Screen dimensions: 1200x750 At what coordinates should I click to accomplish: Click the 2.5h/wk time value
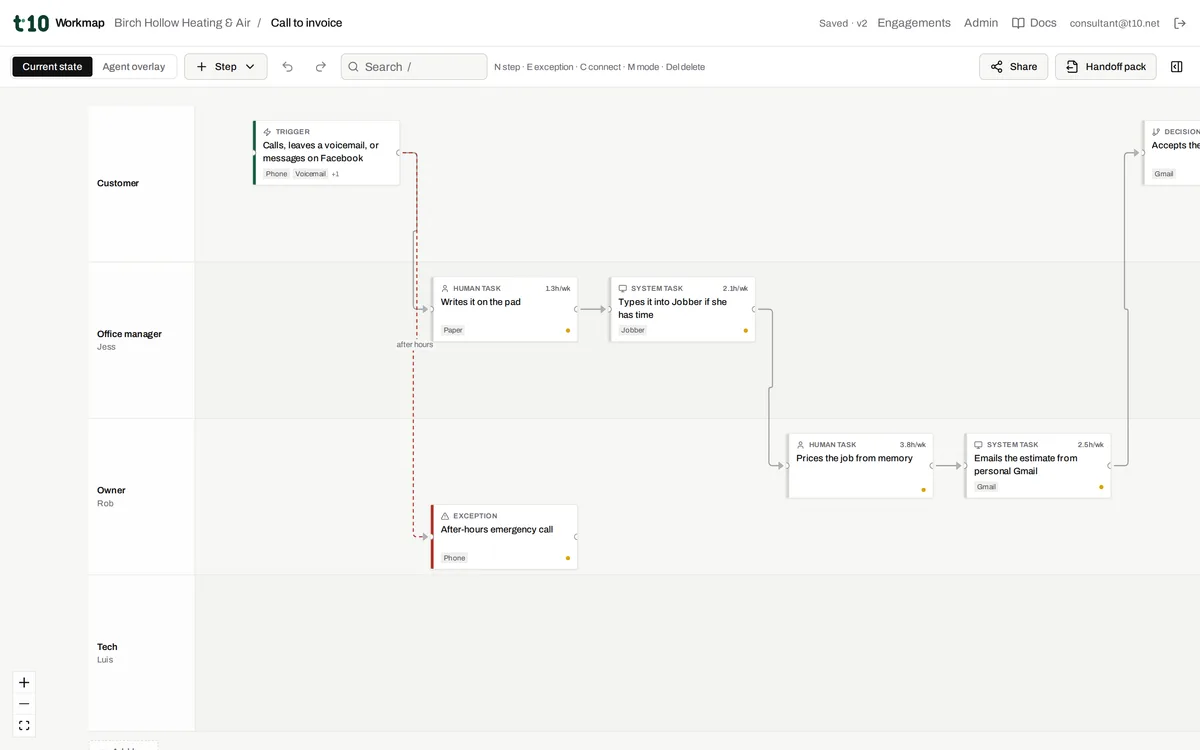(1091, 445)
